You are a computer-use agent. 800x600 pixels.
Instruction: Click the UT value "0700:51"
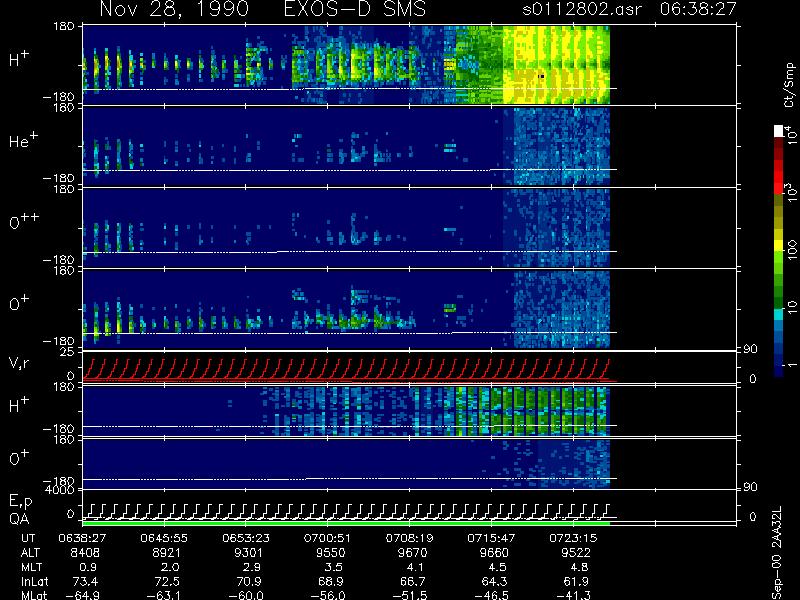pyautogui.click(x=328, y=538)
